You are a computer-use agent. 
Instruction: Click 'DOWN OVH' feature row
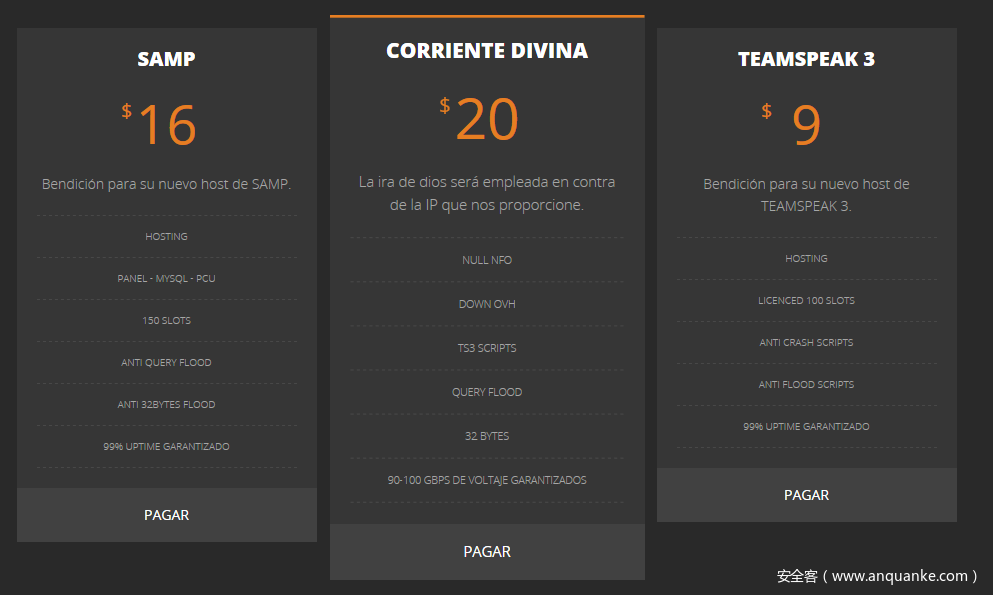coord(487,304)
